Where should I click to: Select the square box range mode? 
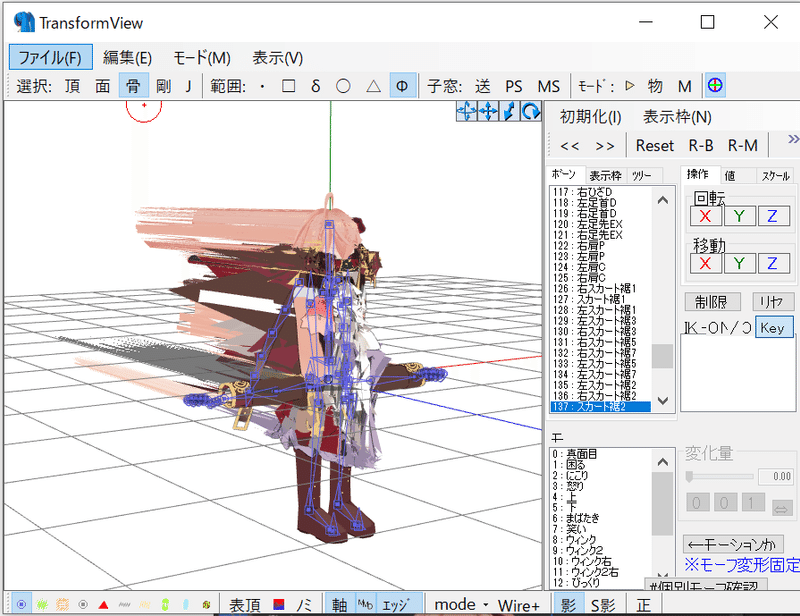288,86
